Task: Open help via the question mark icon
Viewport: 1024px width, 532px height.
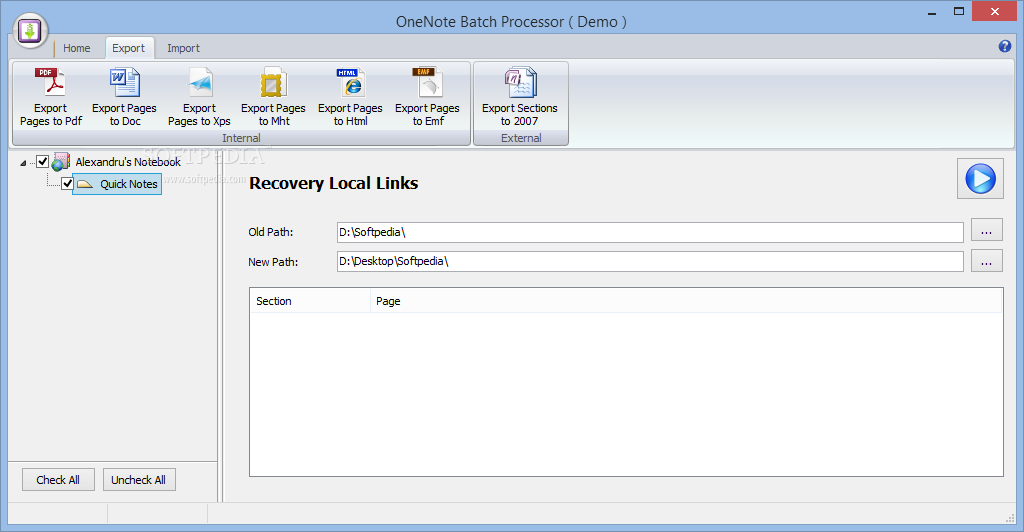Action: (x=1004, y=46)
